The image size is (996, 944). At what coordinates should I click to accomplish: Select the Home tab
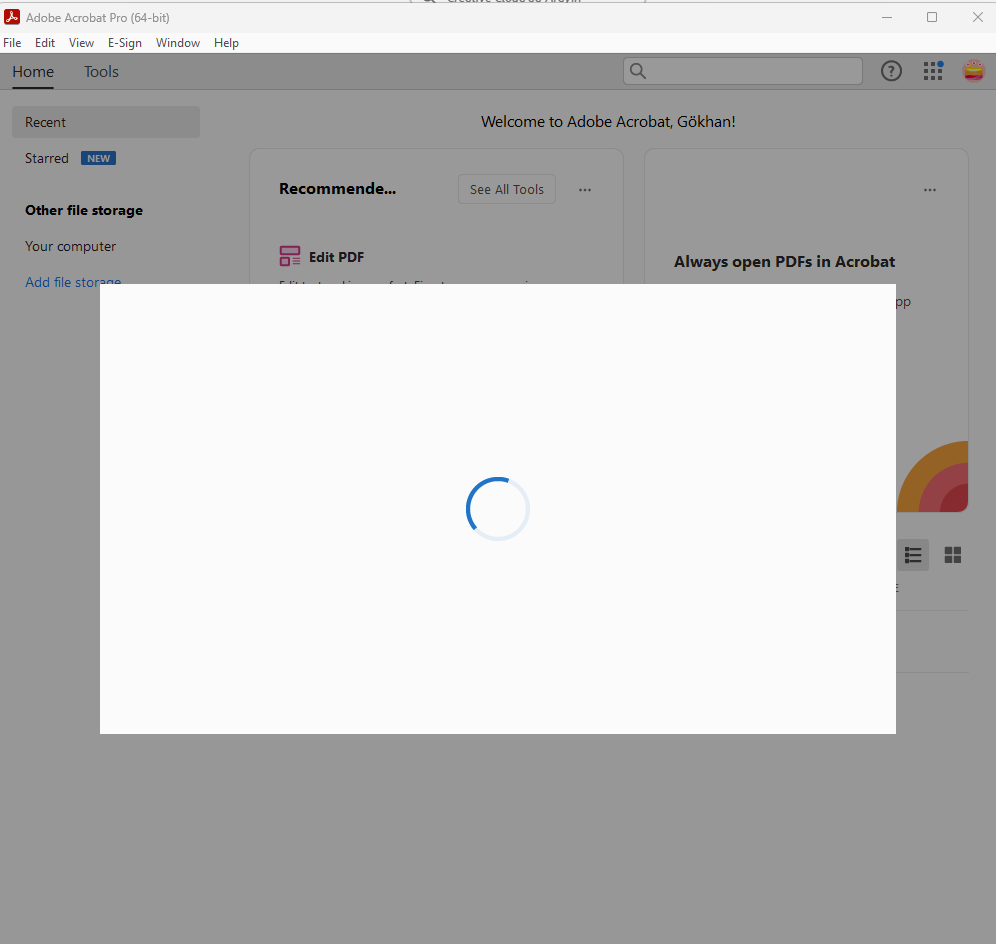point(33,72)
